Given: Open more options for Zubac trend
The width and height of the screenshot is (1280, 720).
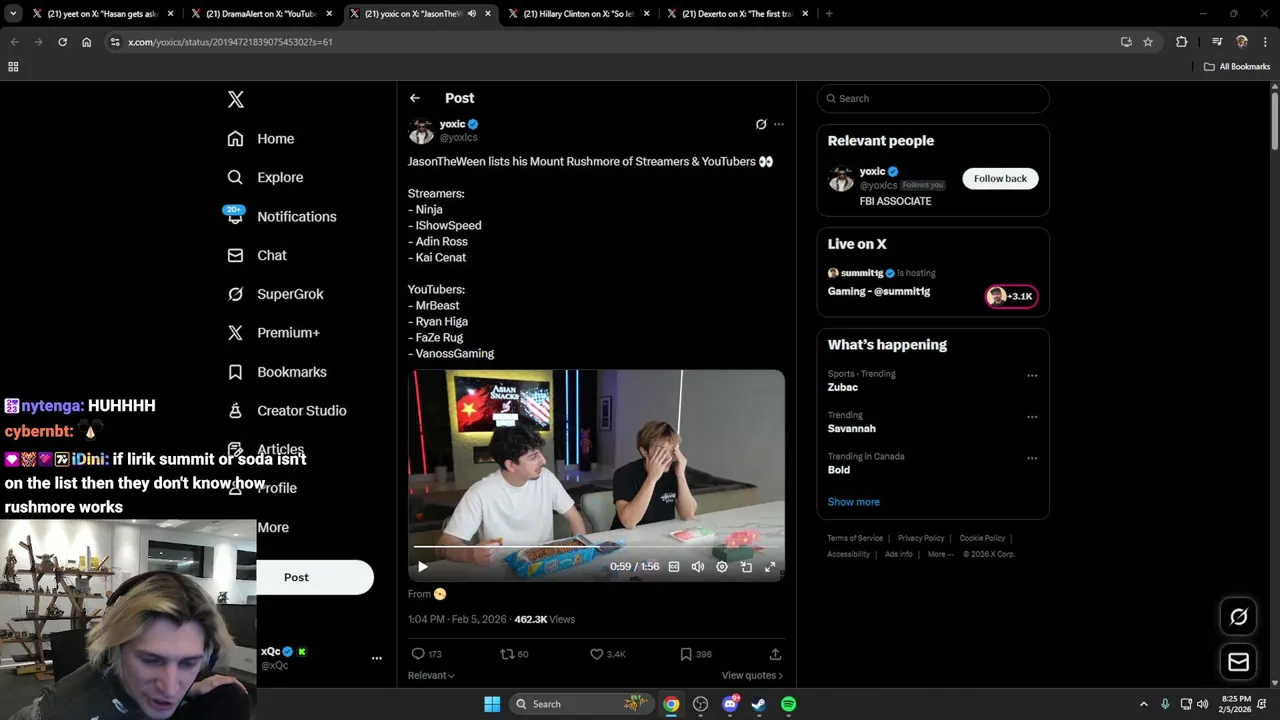Looking at the screenshot, I should 1032,376.
